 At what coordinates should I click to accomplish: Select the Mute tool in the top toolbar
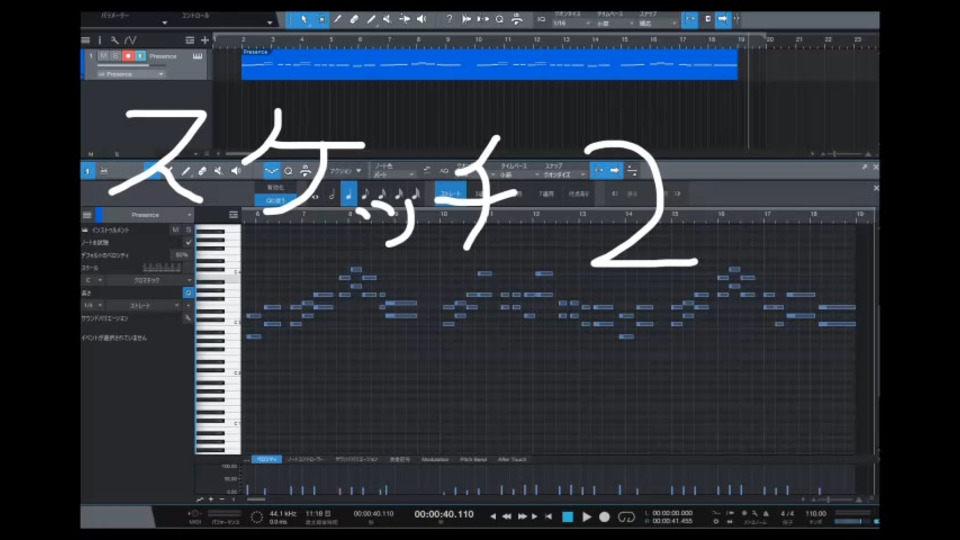(388, 20)
